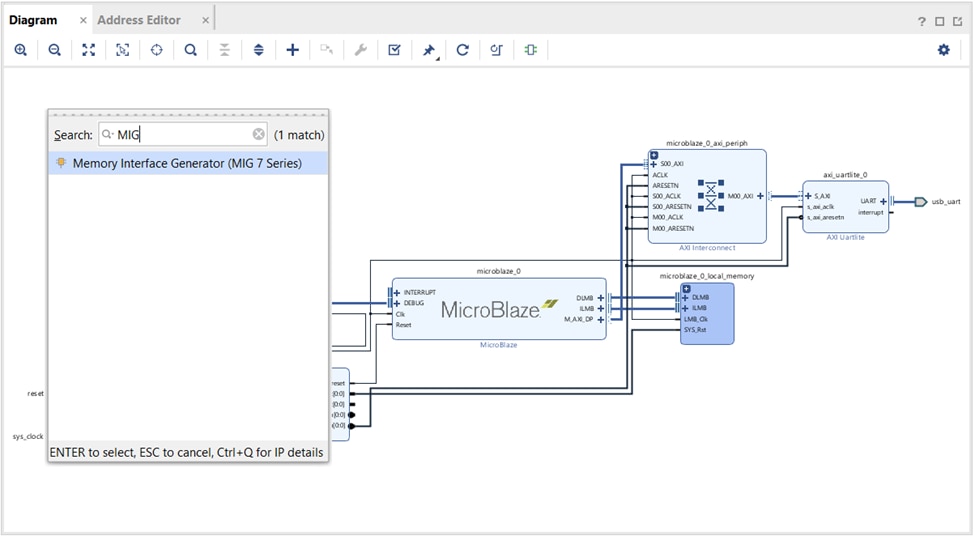975x536 pixels.
Task: Click into the IP search field
Action: tap(183, 134)
